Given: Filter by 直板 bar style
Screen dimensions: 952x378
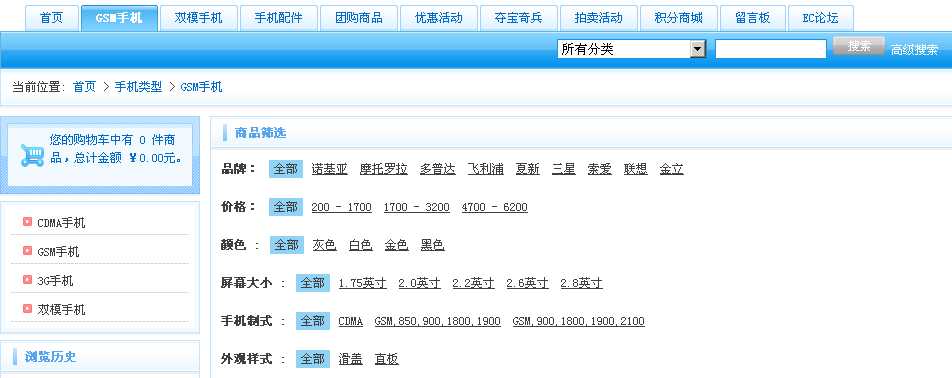Looking at the screenshot, I should pyautogui.click(x=386, y=359).
